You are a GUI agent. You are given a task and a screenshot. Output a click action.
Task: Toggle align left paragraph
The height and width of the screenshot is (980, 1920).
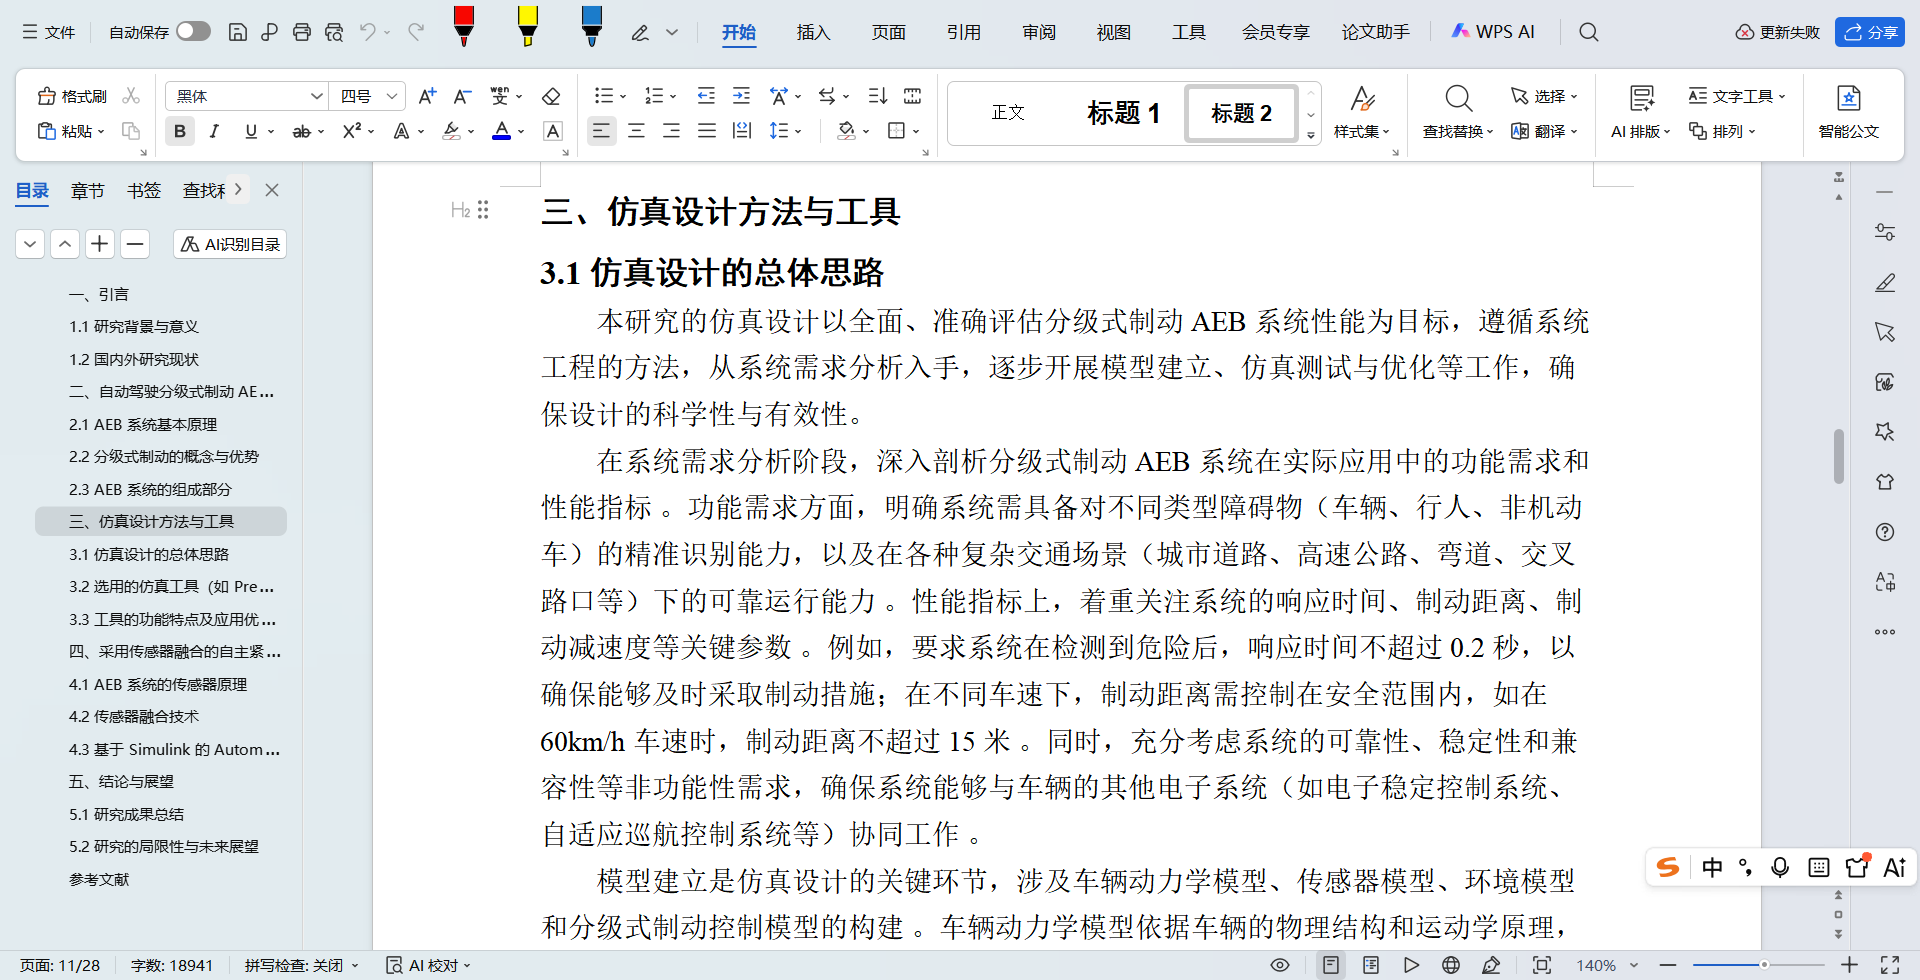pyautogui.click(x=601, y=131)
